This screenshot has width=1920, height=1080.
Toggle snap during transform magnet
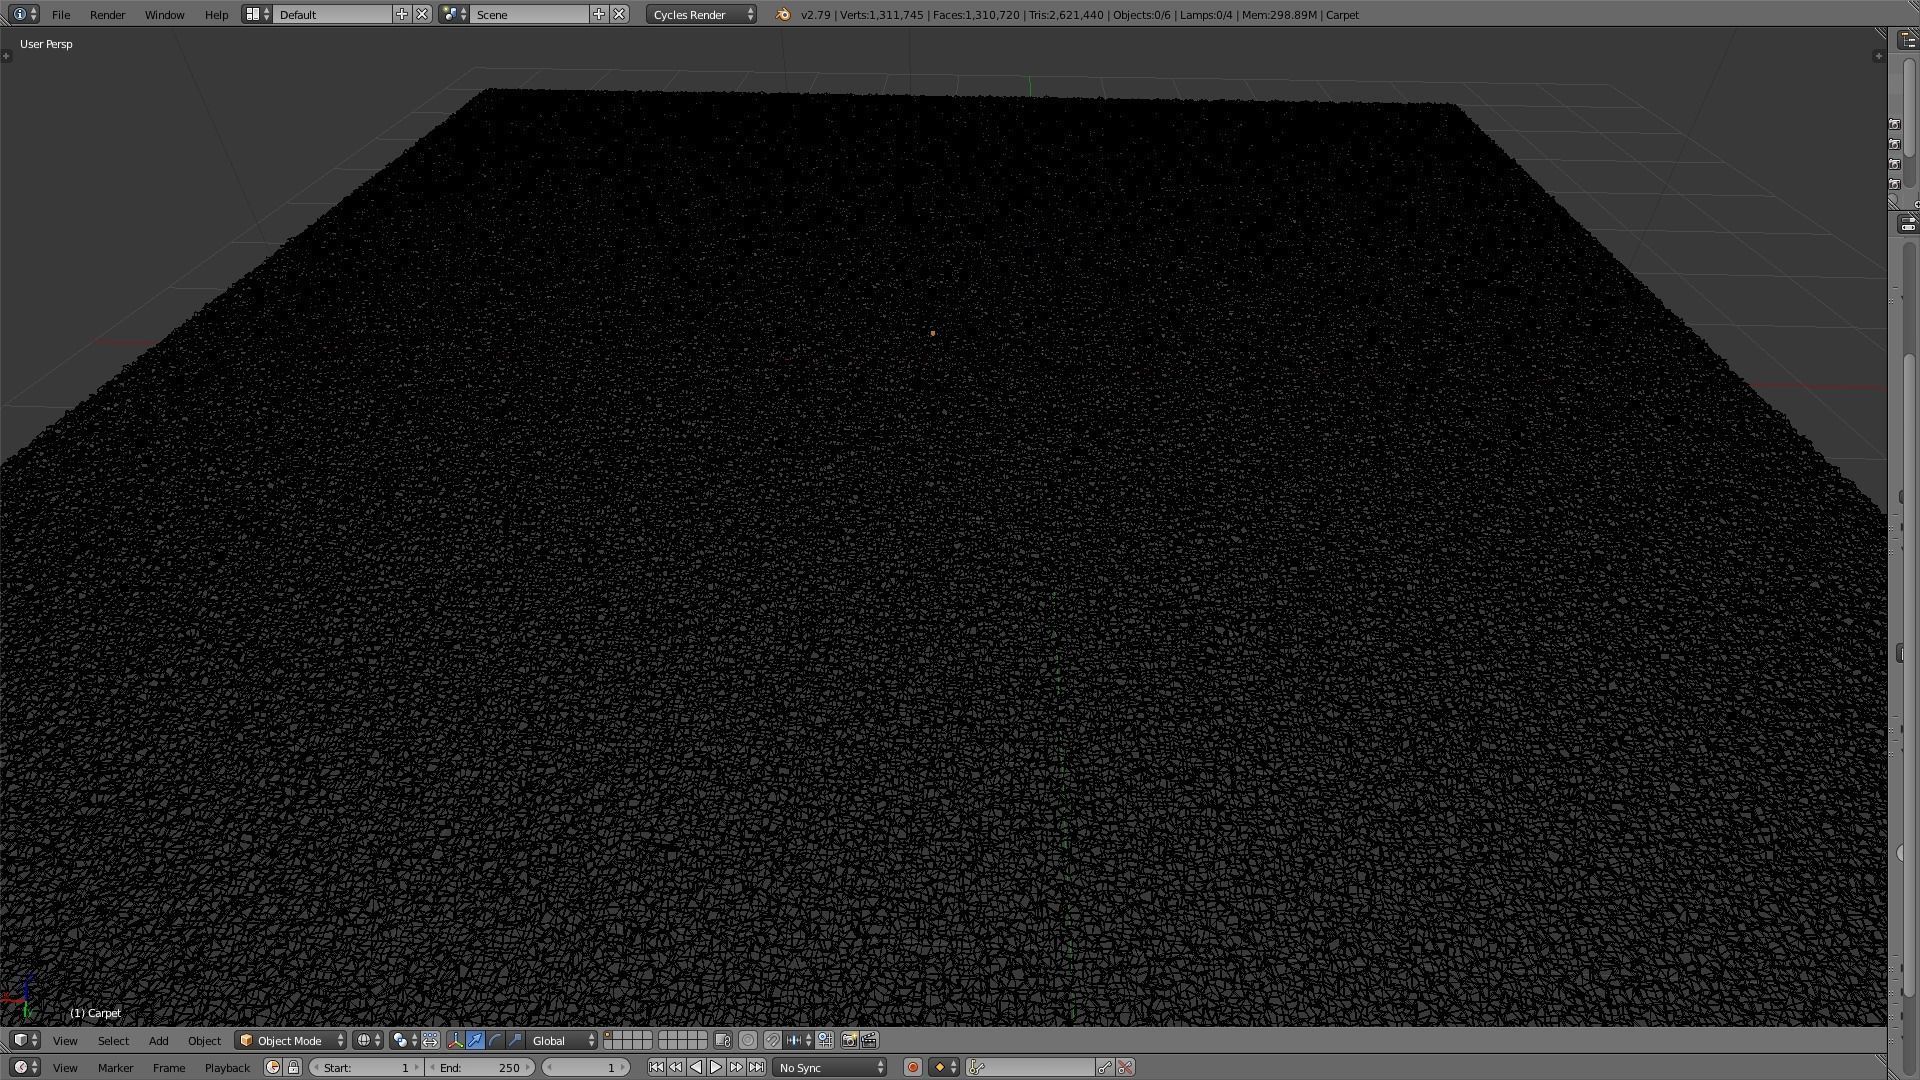(772, 1040)
